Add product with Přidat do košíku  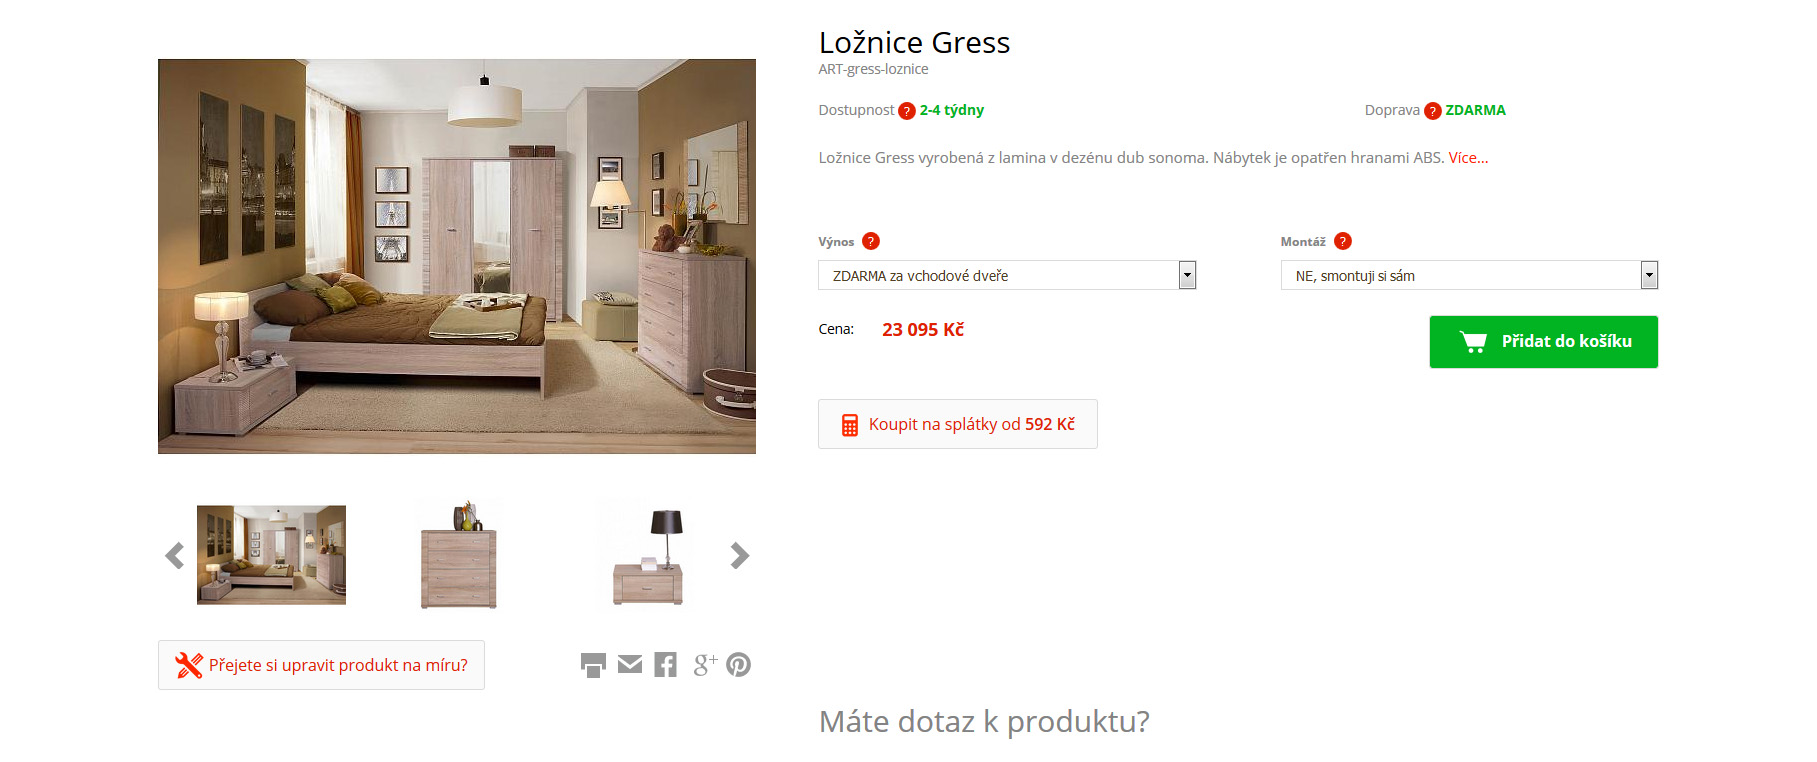pos(1543,342)
